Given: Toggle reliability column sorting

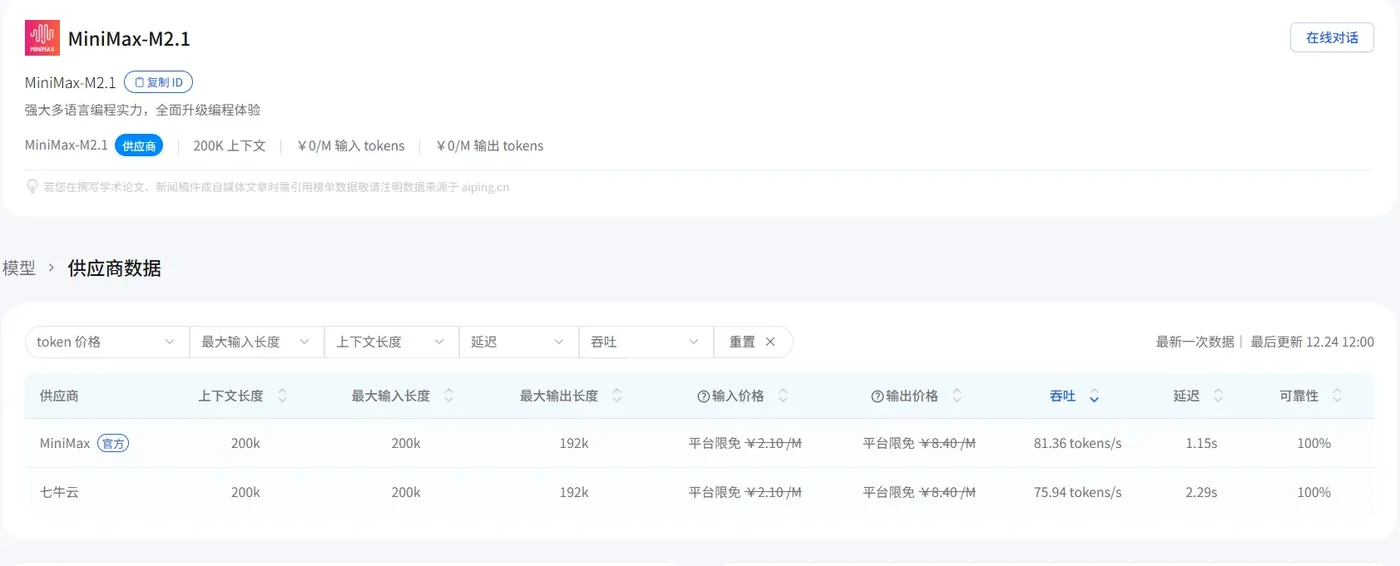Looking at the screenshot, I should tap(1338, 396).
